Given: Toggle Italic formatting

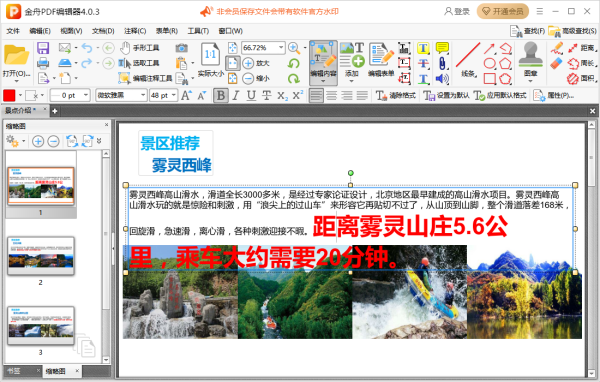Looking at the screenshot, I should point(236,95).
